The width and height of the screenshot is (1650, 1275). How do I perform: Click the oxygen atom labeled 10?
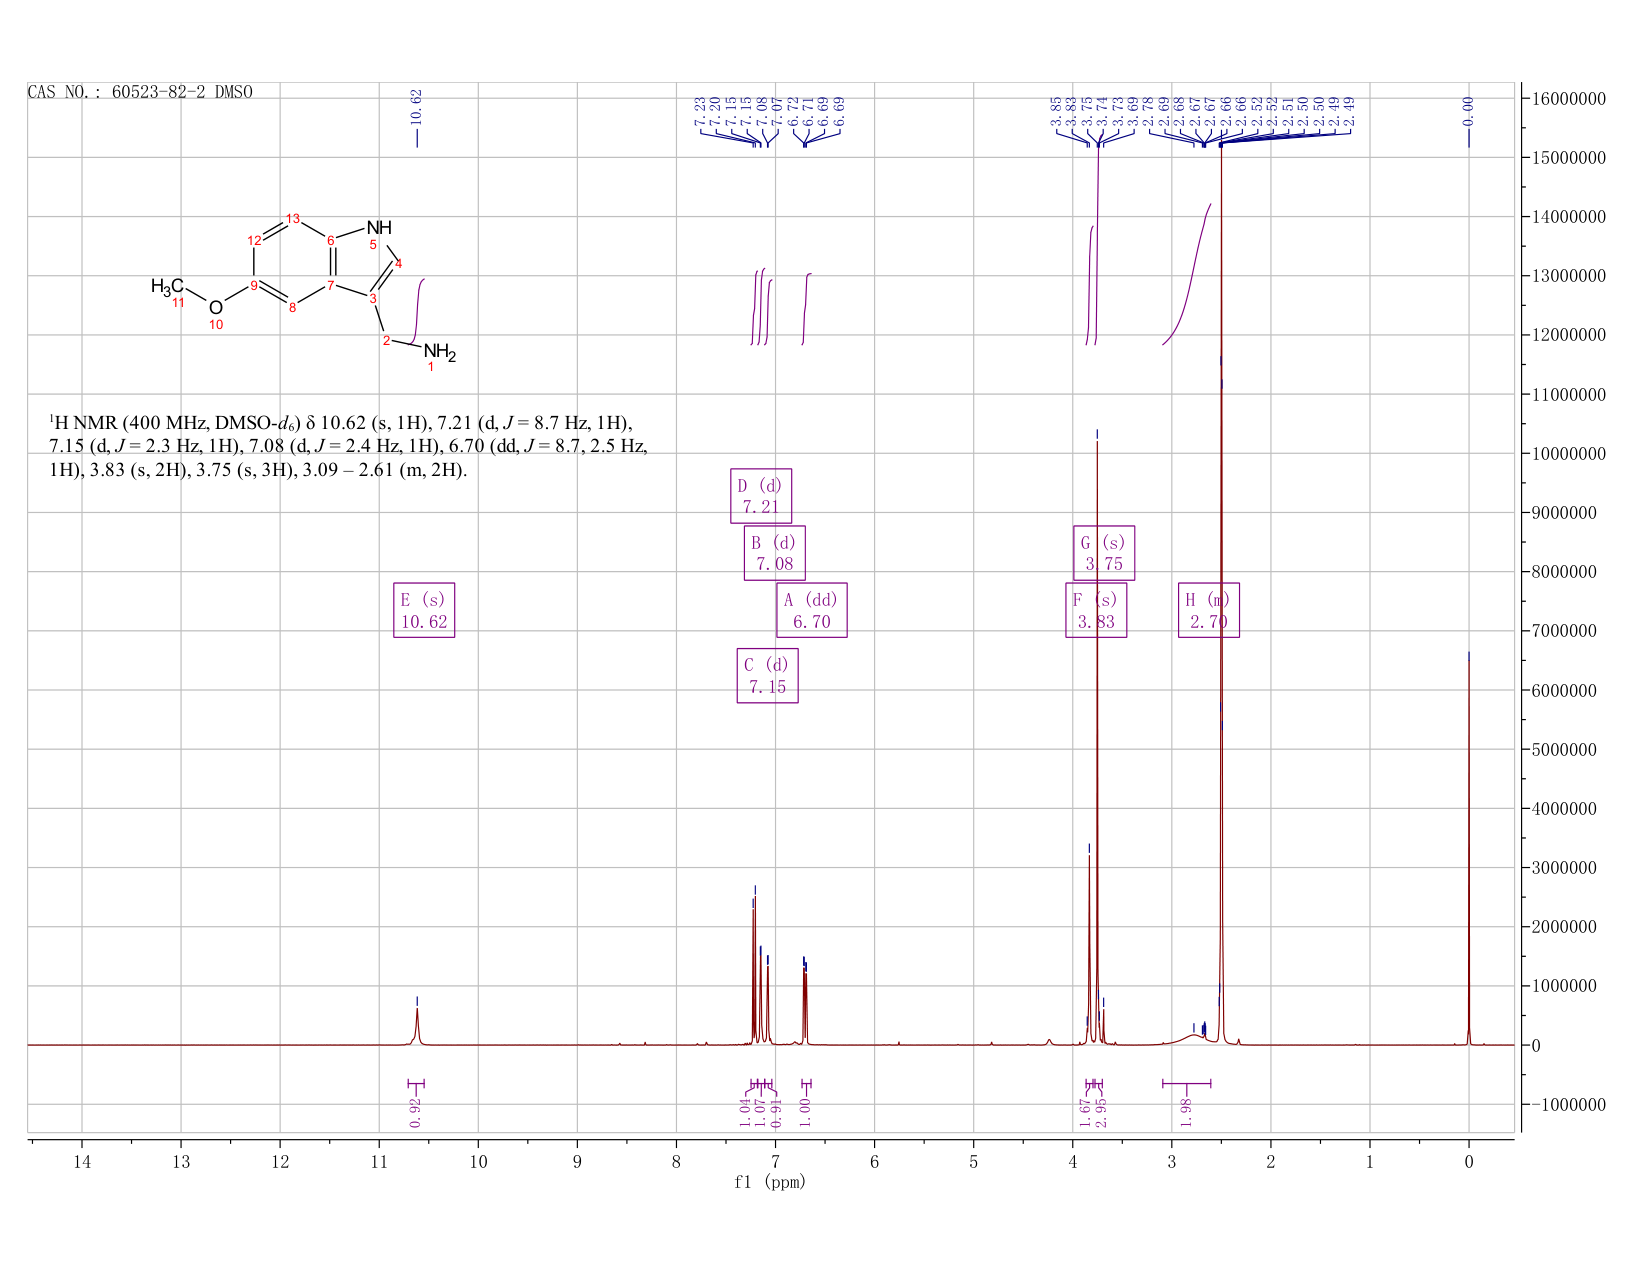[216, 308]
